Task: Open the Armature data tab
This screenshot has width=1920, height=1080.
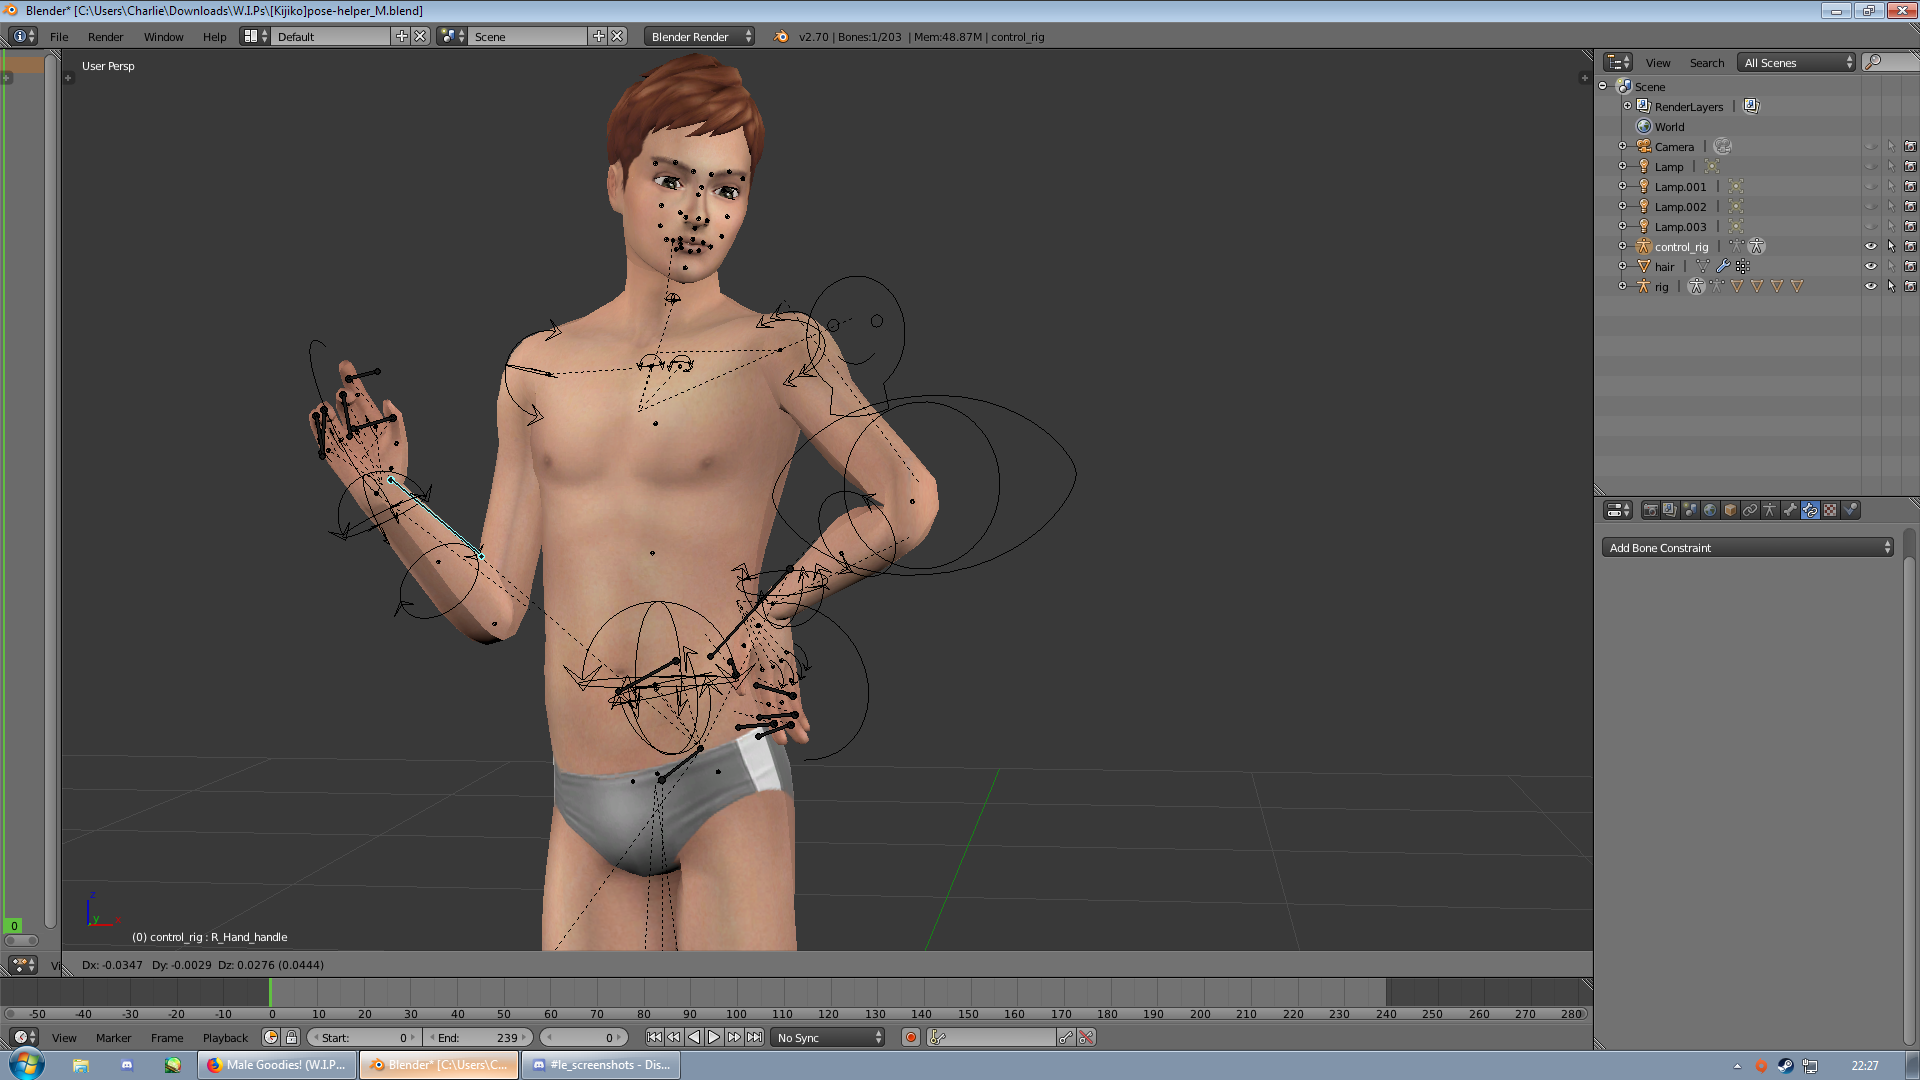Action: [x=1770, y=510]
